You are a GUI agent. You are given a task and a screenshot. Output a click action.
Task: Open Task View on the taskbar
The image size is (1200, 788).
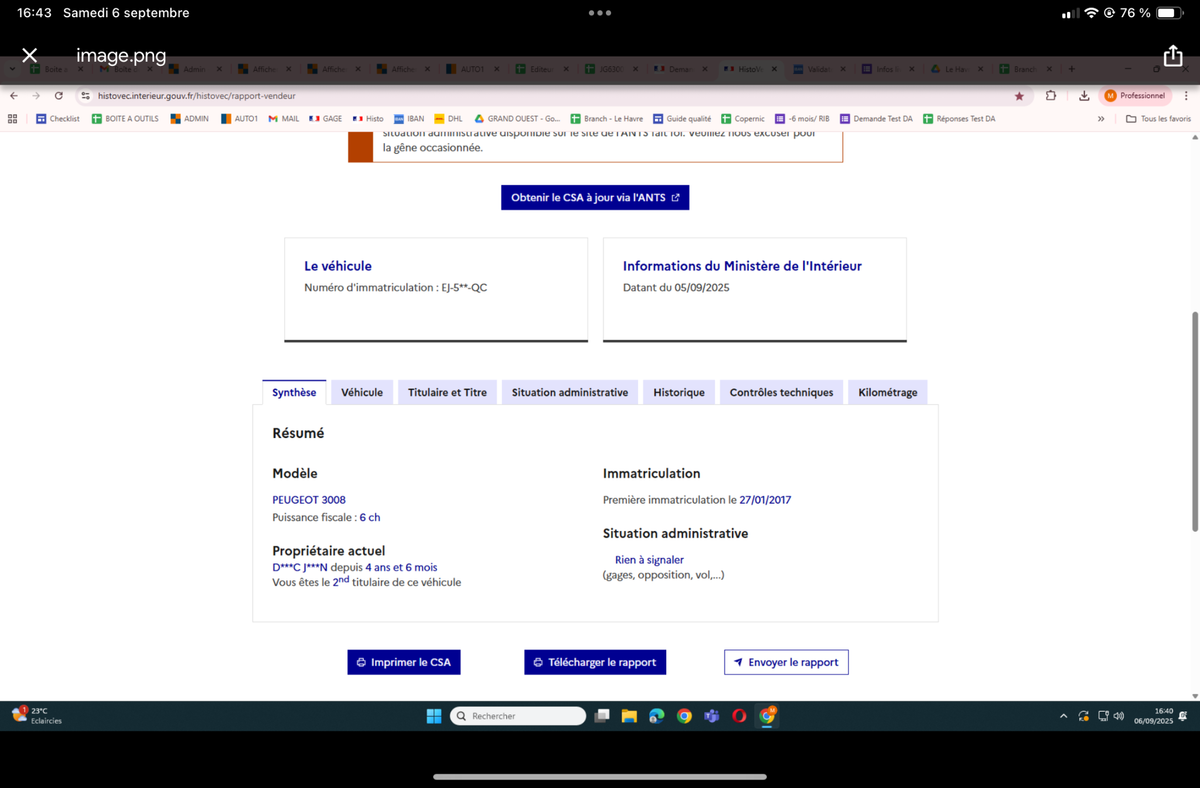[x=602, y=716]
